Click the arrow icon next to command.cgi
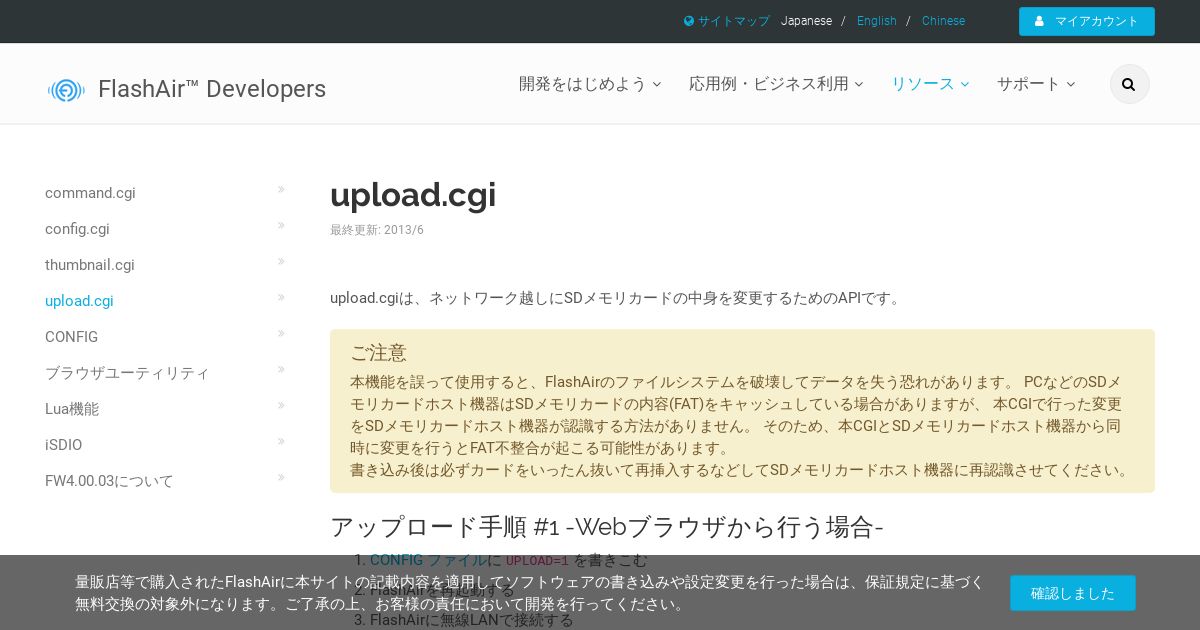The width and height of the screenshot is (1200, 630). (x=281, y=189)
